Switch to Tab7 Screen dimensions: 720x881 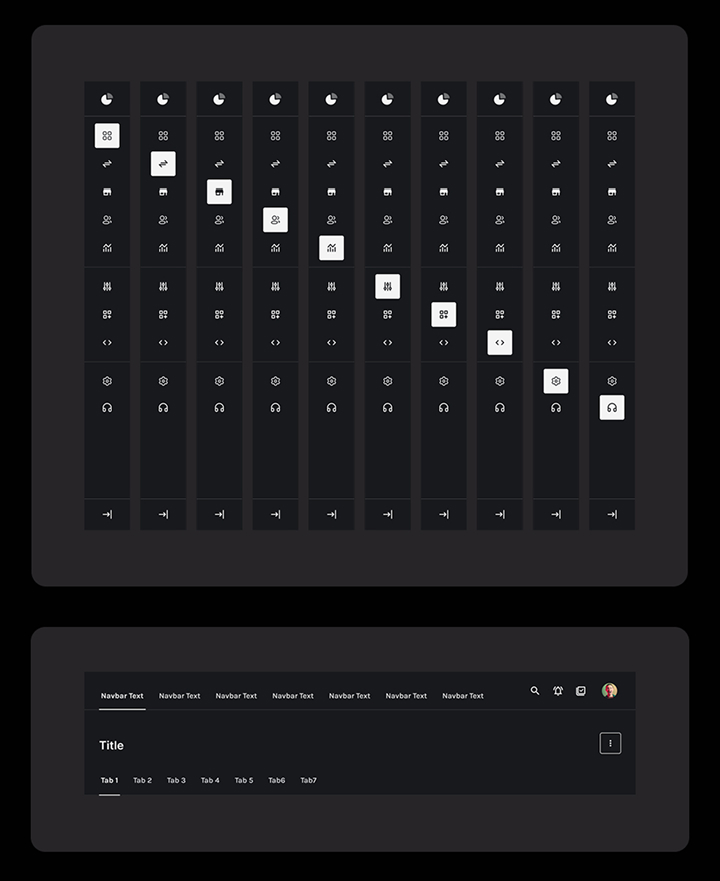[308, 780]
